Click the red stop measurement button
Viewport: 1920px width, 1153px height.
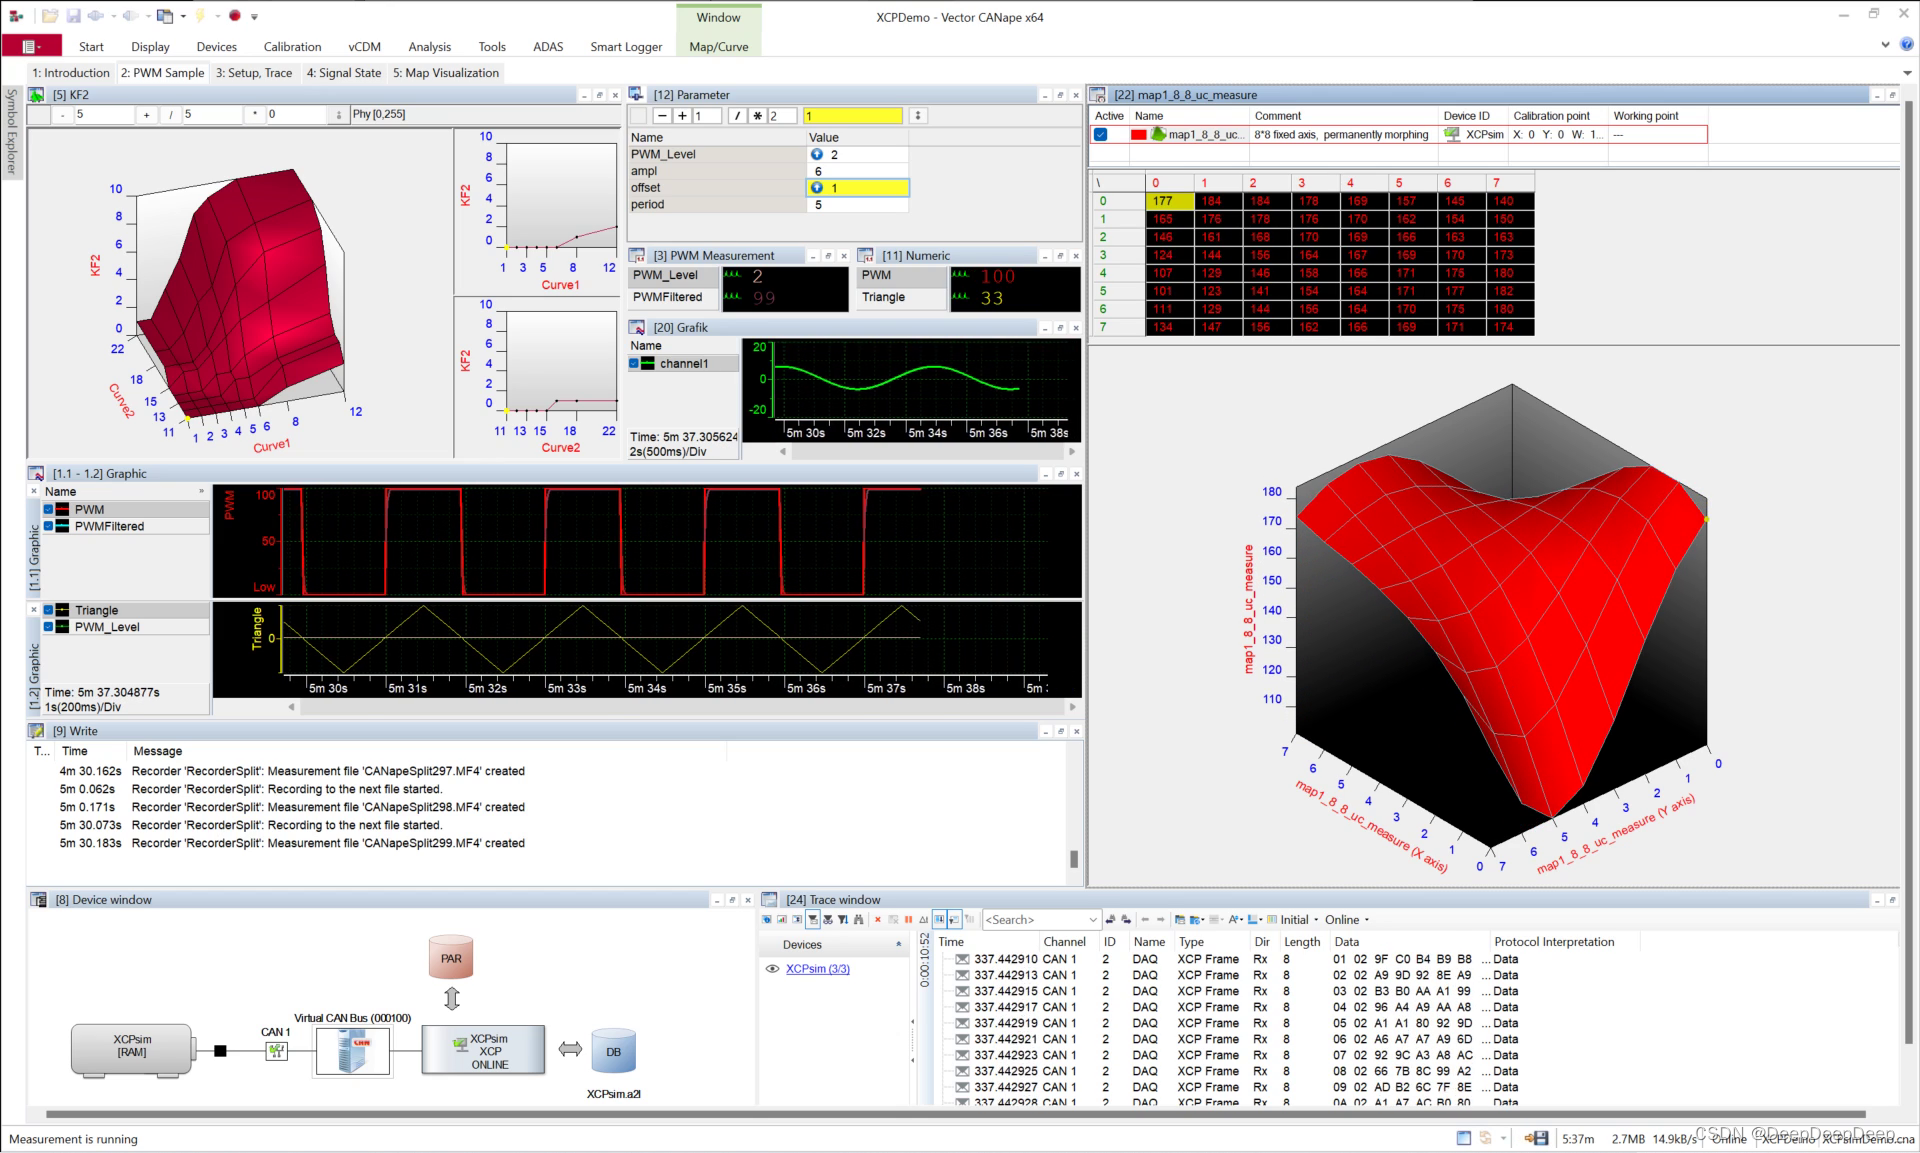(235, 16)
